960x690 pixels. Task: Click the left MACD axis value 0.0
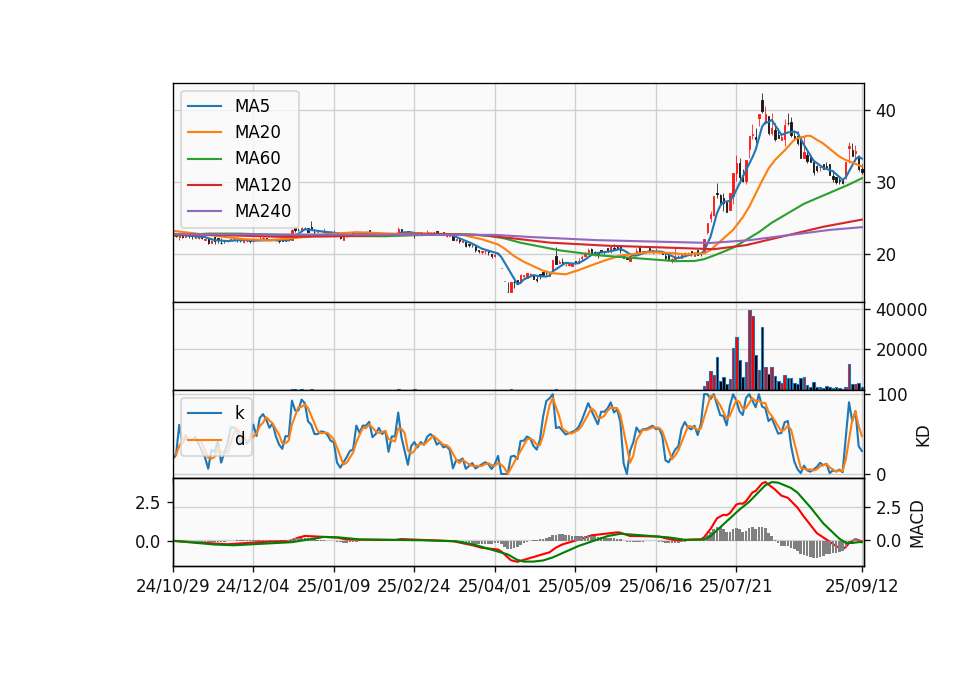tap(148, 542)
